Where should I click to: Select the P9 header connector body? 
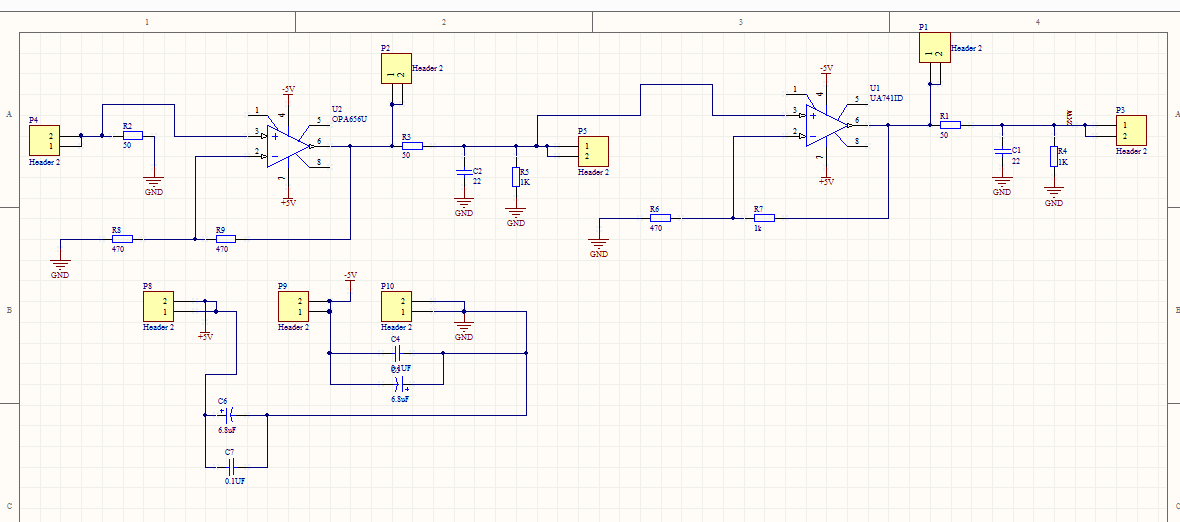point(293,307)
